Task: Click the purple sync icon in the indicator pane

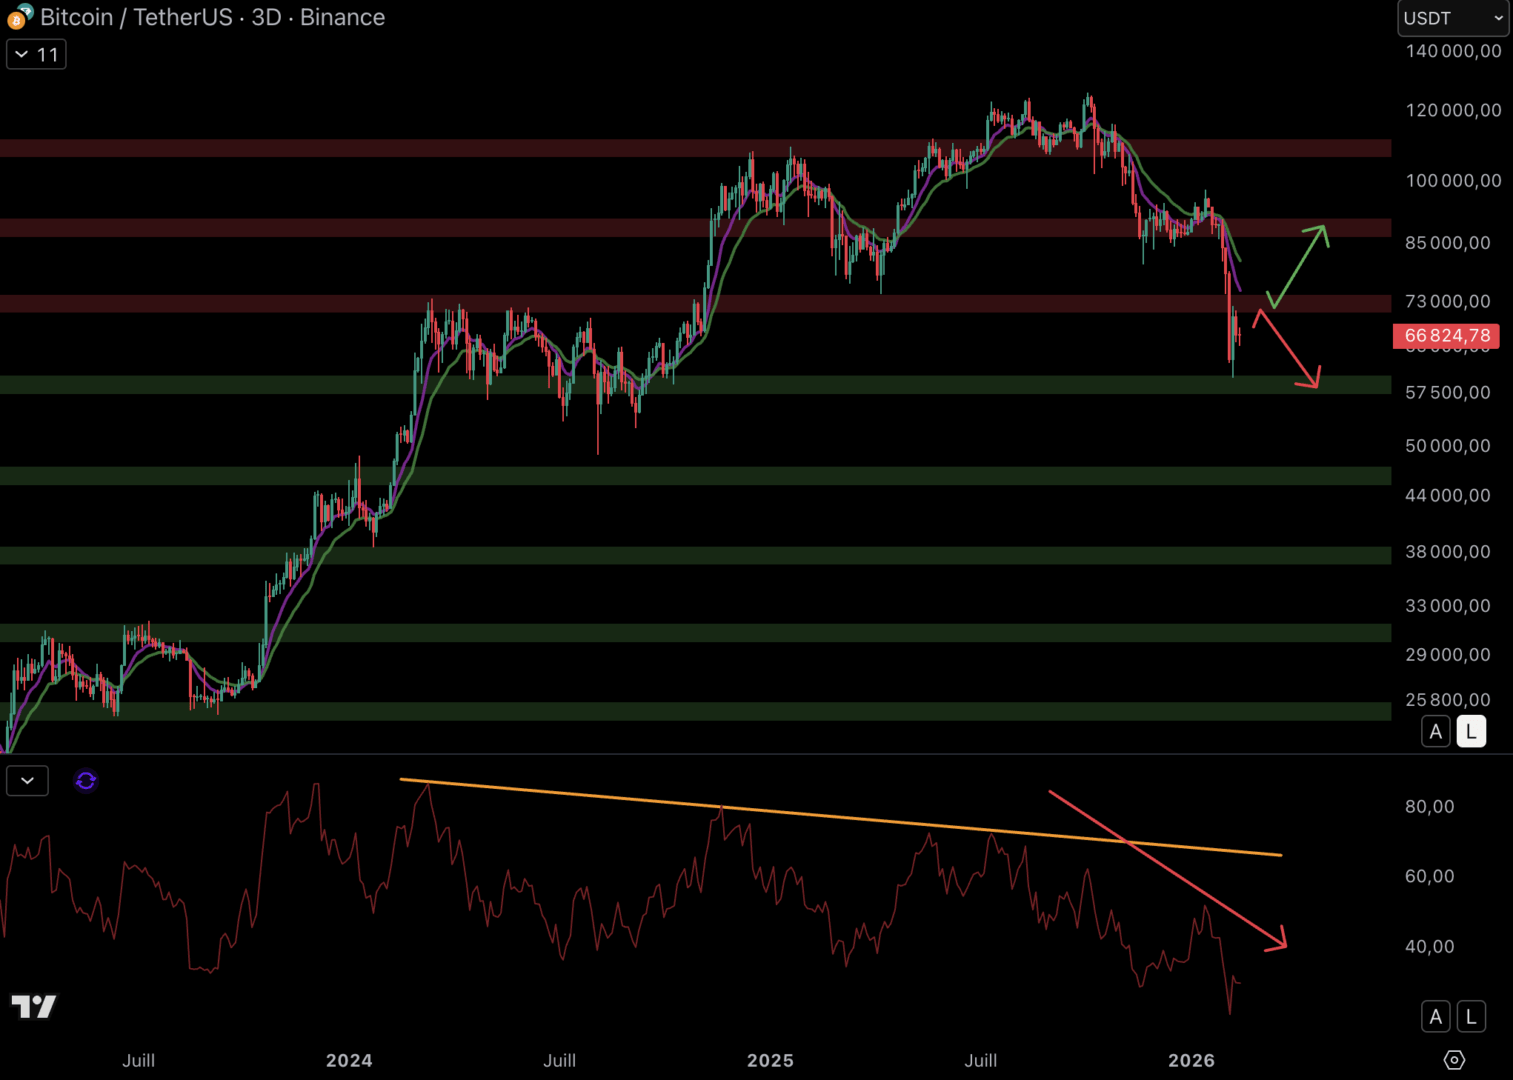Action: [86, 781]
